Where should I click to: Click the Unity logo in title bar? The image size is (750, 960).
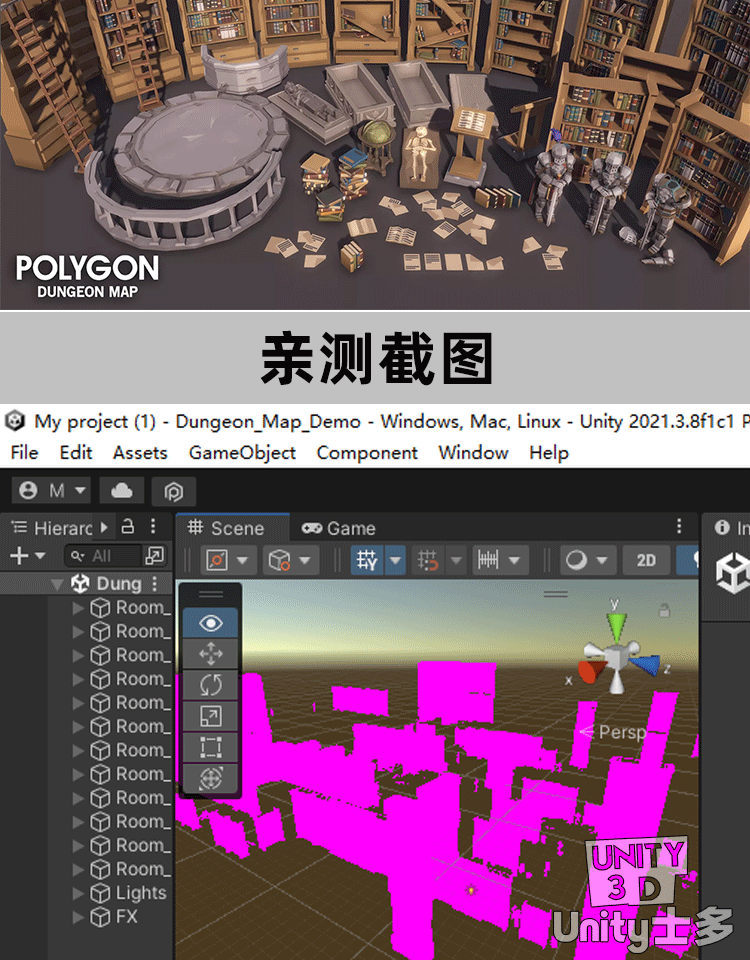click(15, 421)
